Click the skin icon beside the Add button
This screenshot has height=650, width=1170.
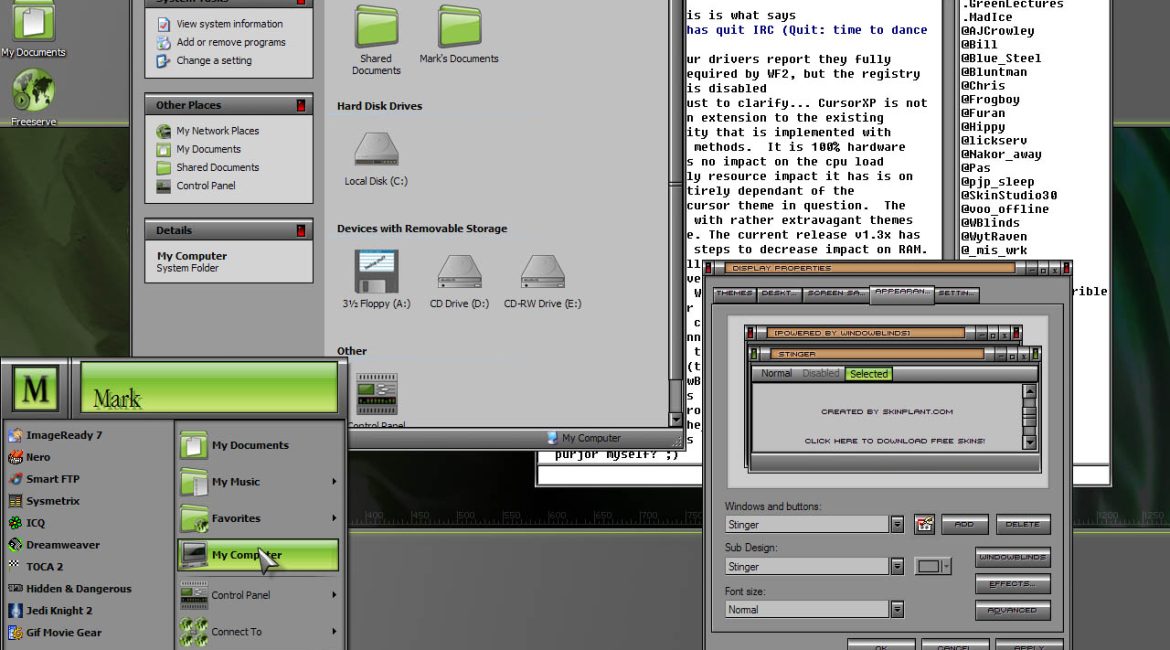[x=924, y=524]
